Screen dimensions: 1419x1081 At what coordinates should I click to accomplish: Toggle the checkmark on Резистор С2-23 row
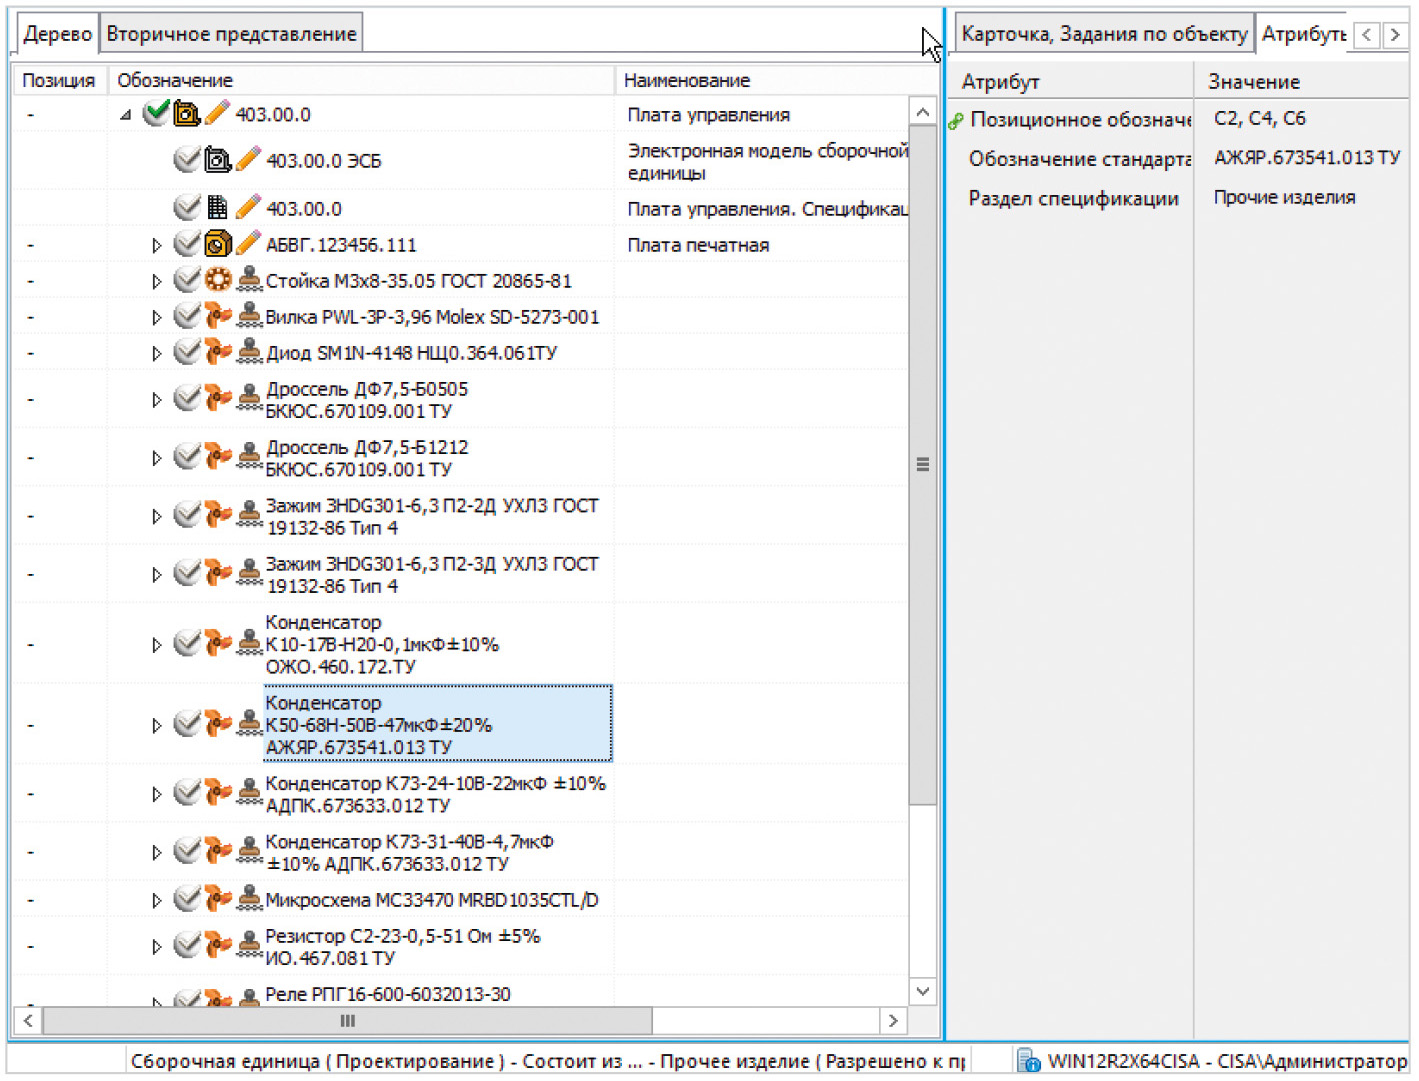pyautogui.click(x=186, y=945)
